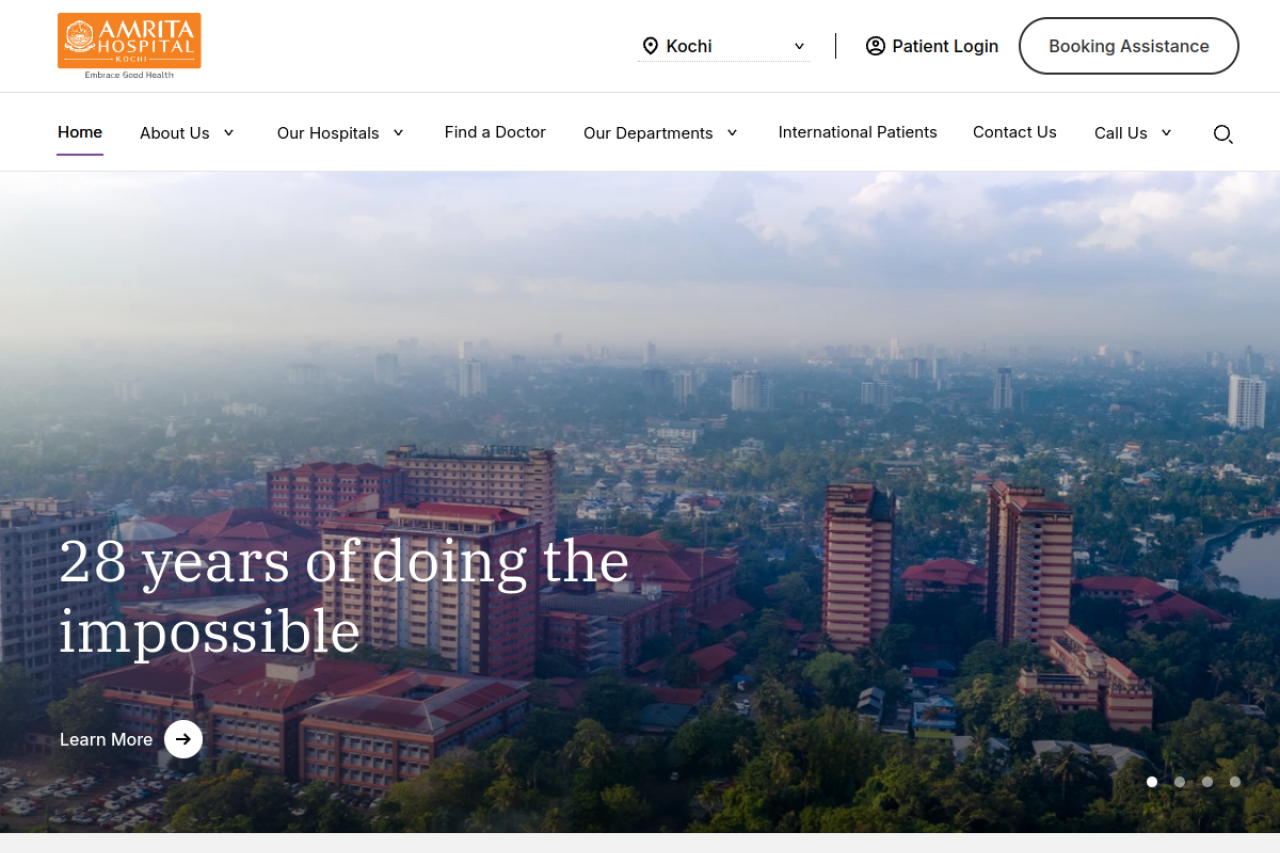Open the Contact Us link

pos(1014,132)
